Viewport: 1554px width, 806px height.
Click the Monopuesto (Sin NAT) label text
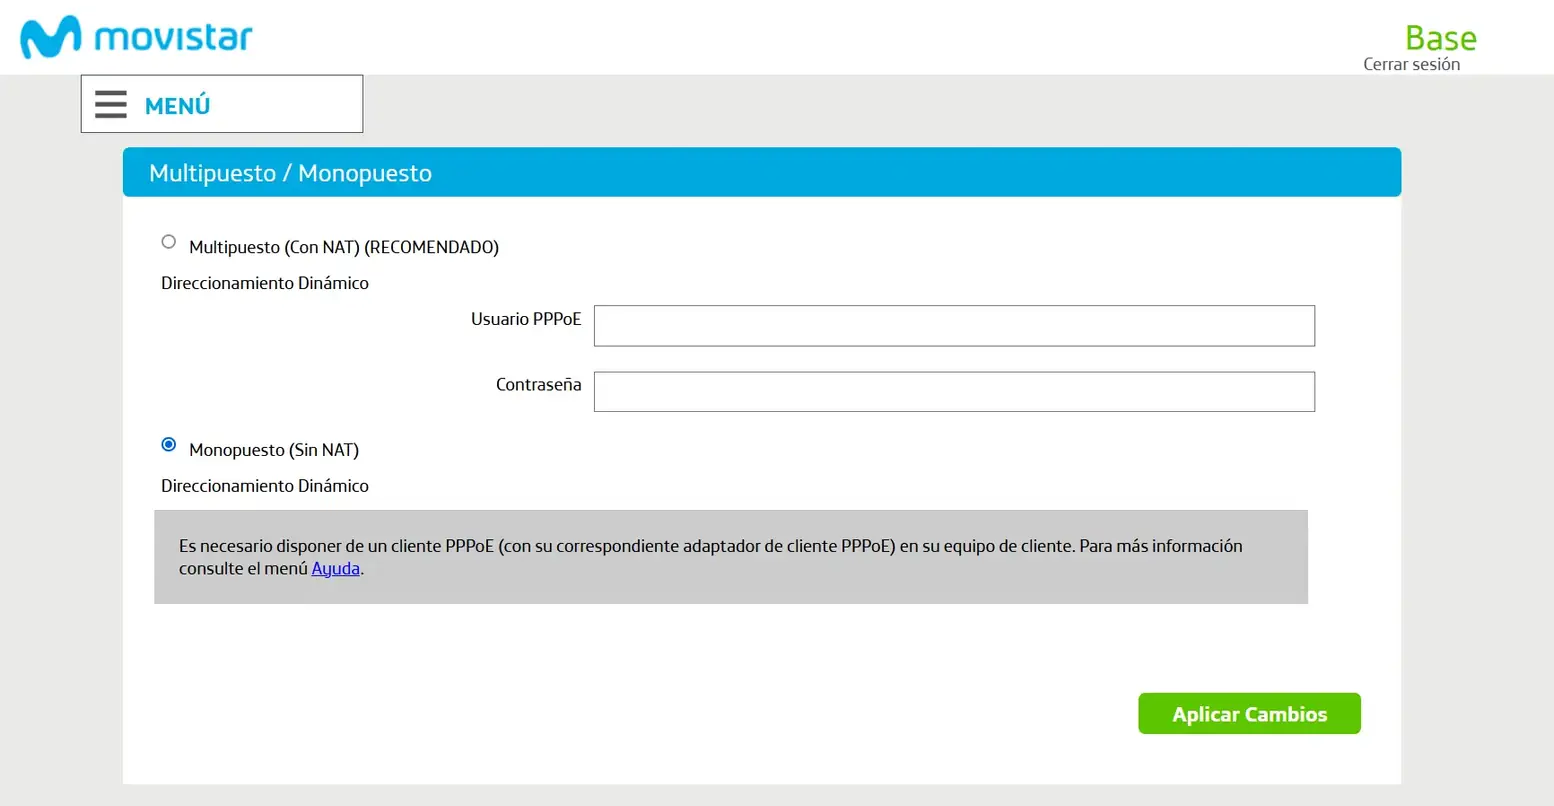(x=274, y=450)
